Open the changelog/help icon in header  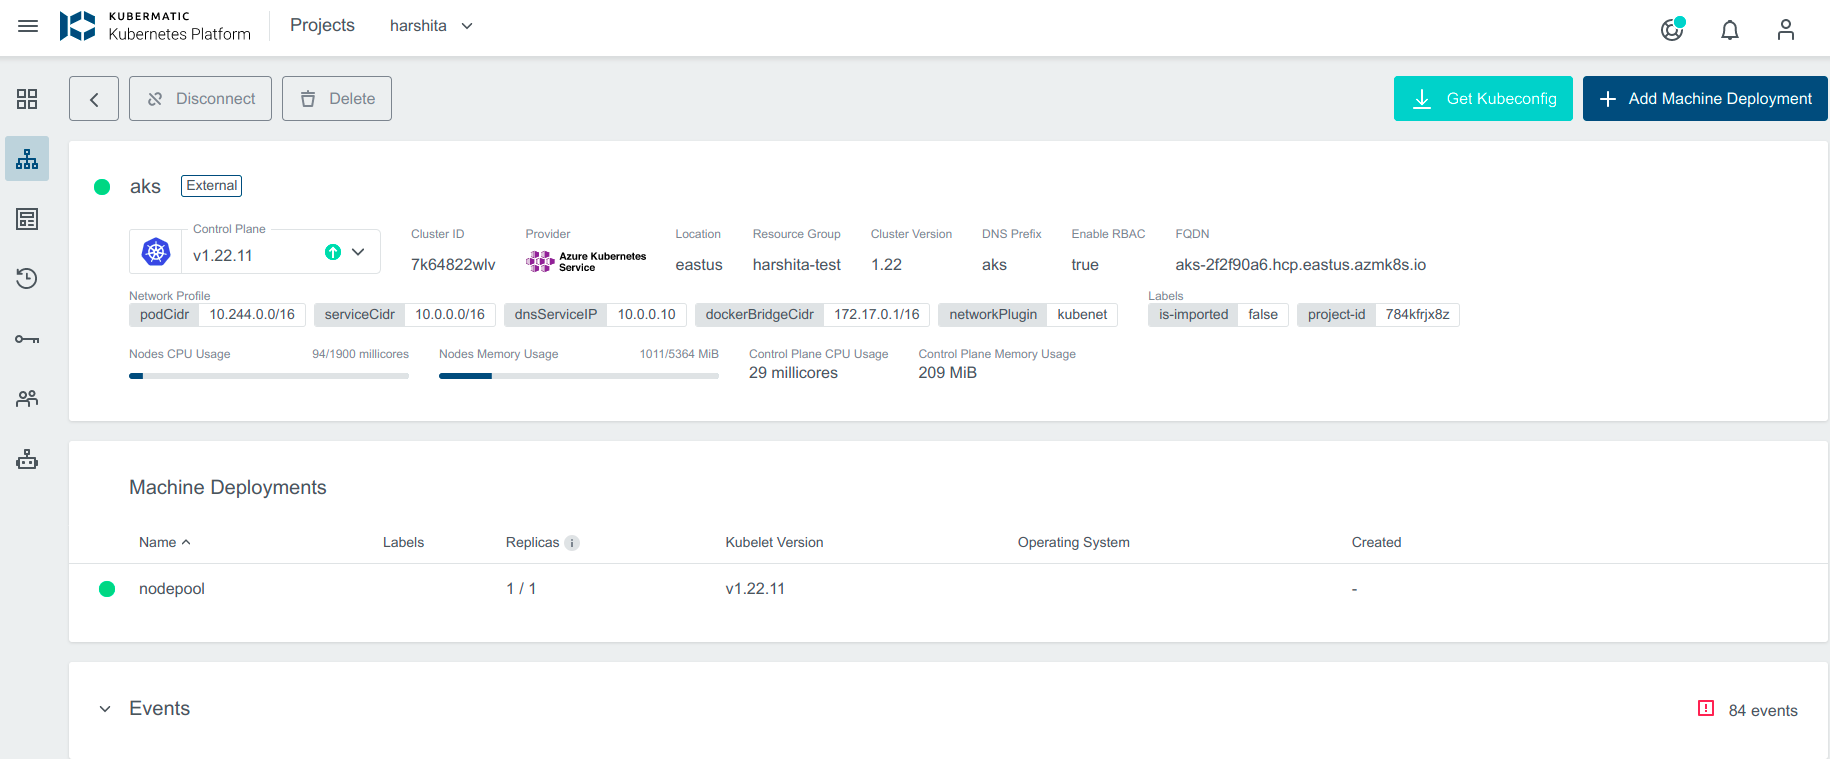(1671, 30)
